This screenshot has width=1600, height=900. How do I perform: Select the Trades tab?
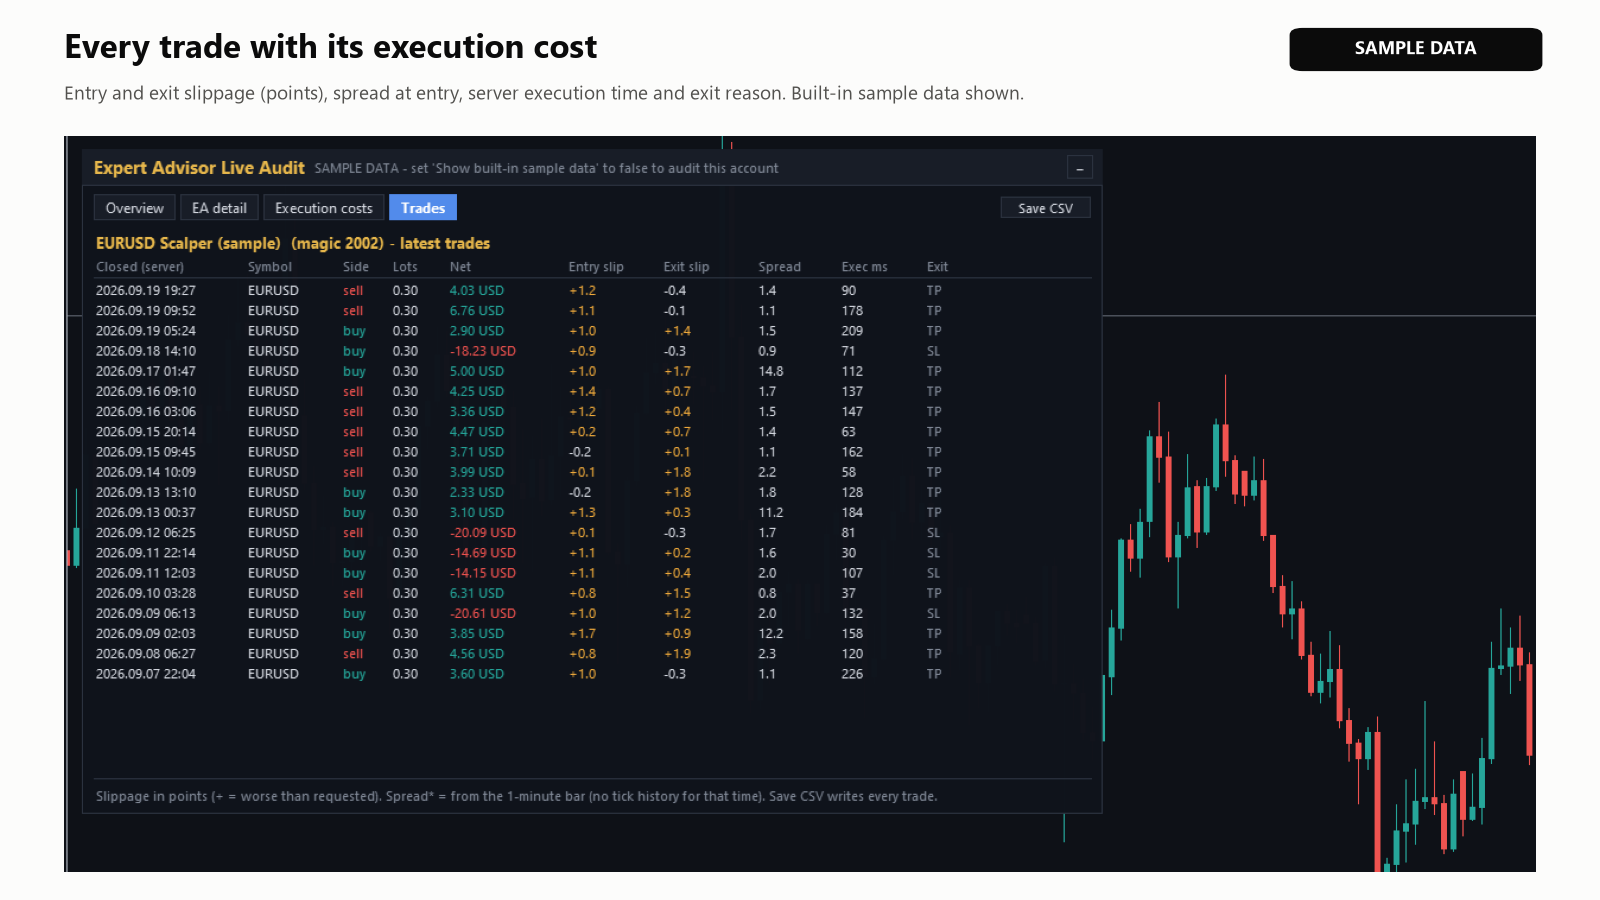pyautogui.click(x=423, y=208)
